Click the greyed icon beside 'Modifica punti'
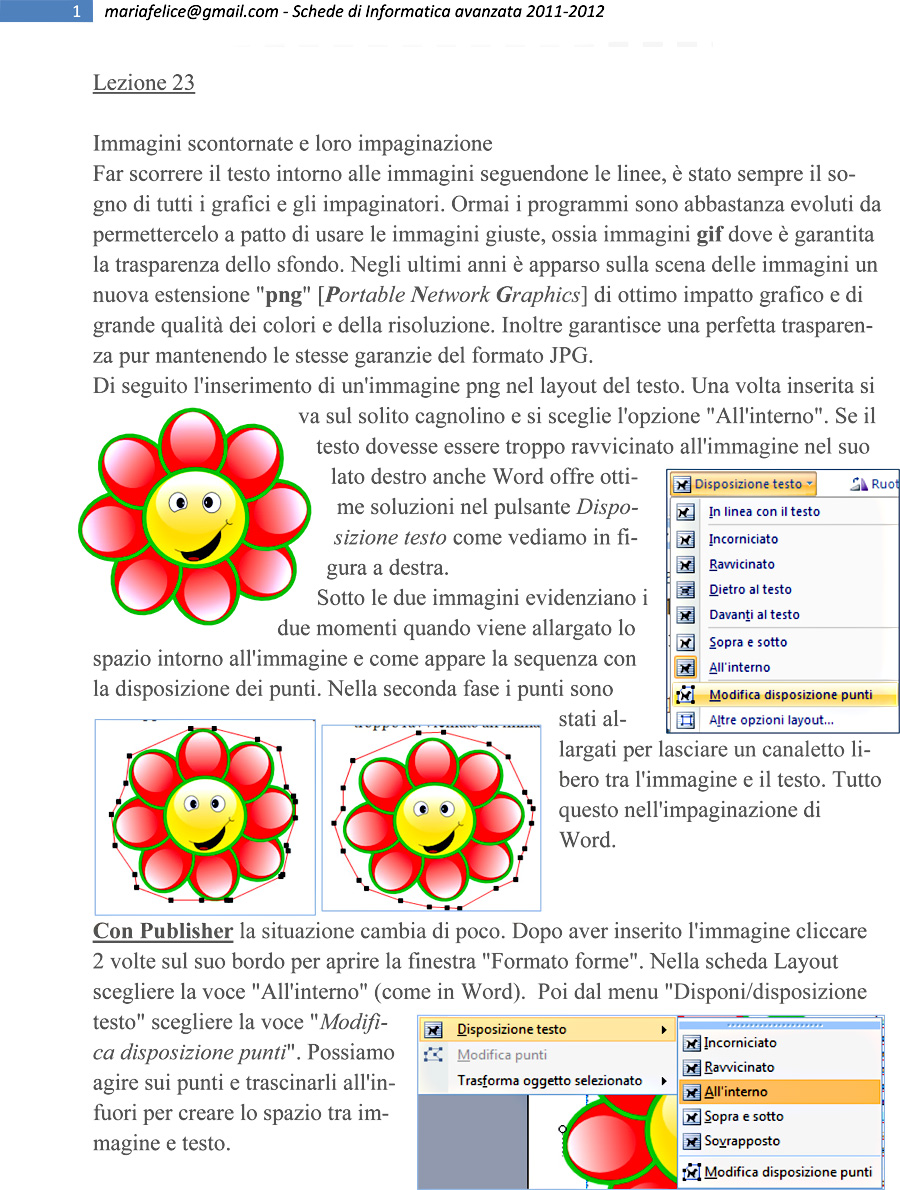 [433, 1055]
